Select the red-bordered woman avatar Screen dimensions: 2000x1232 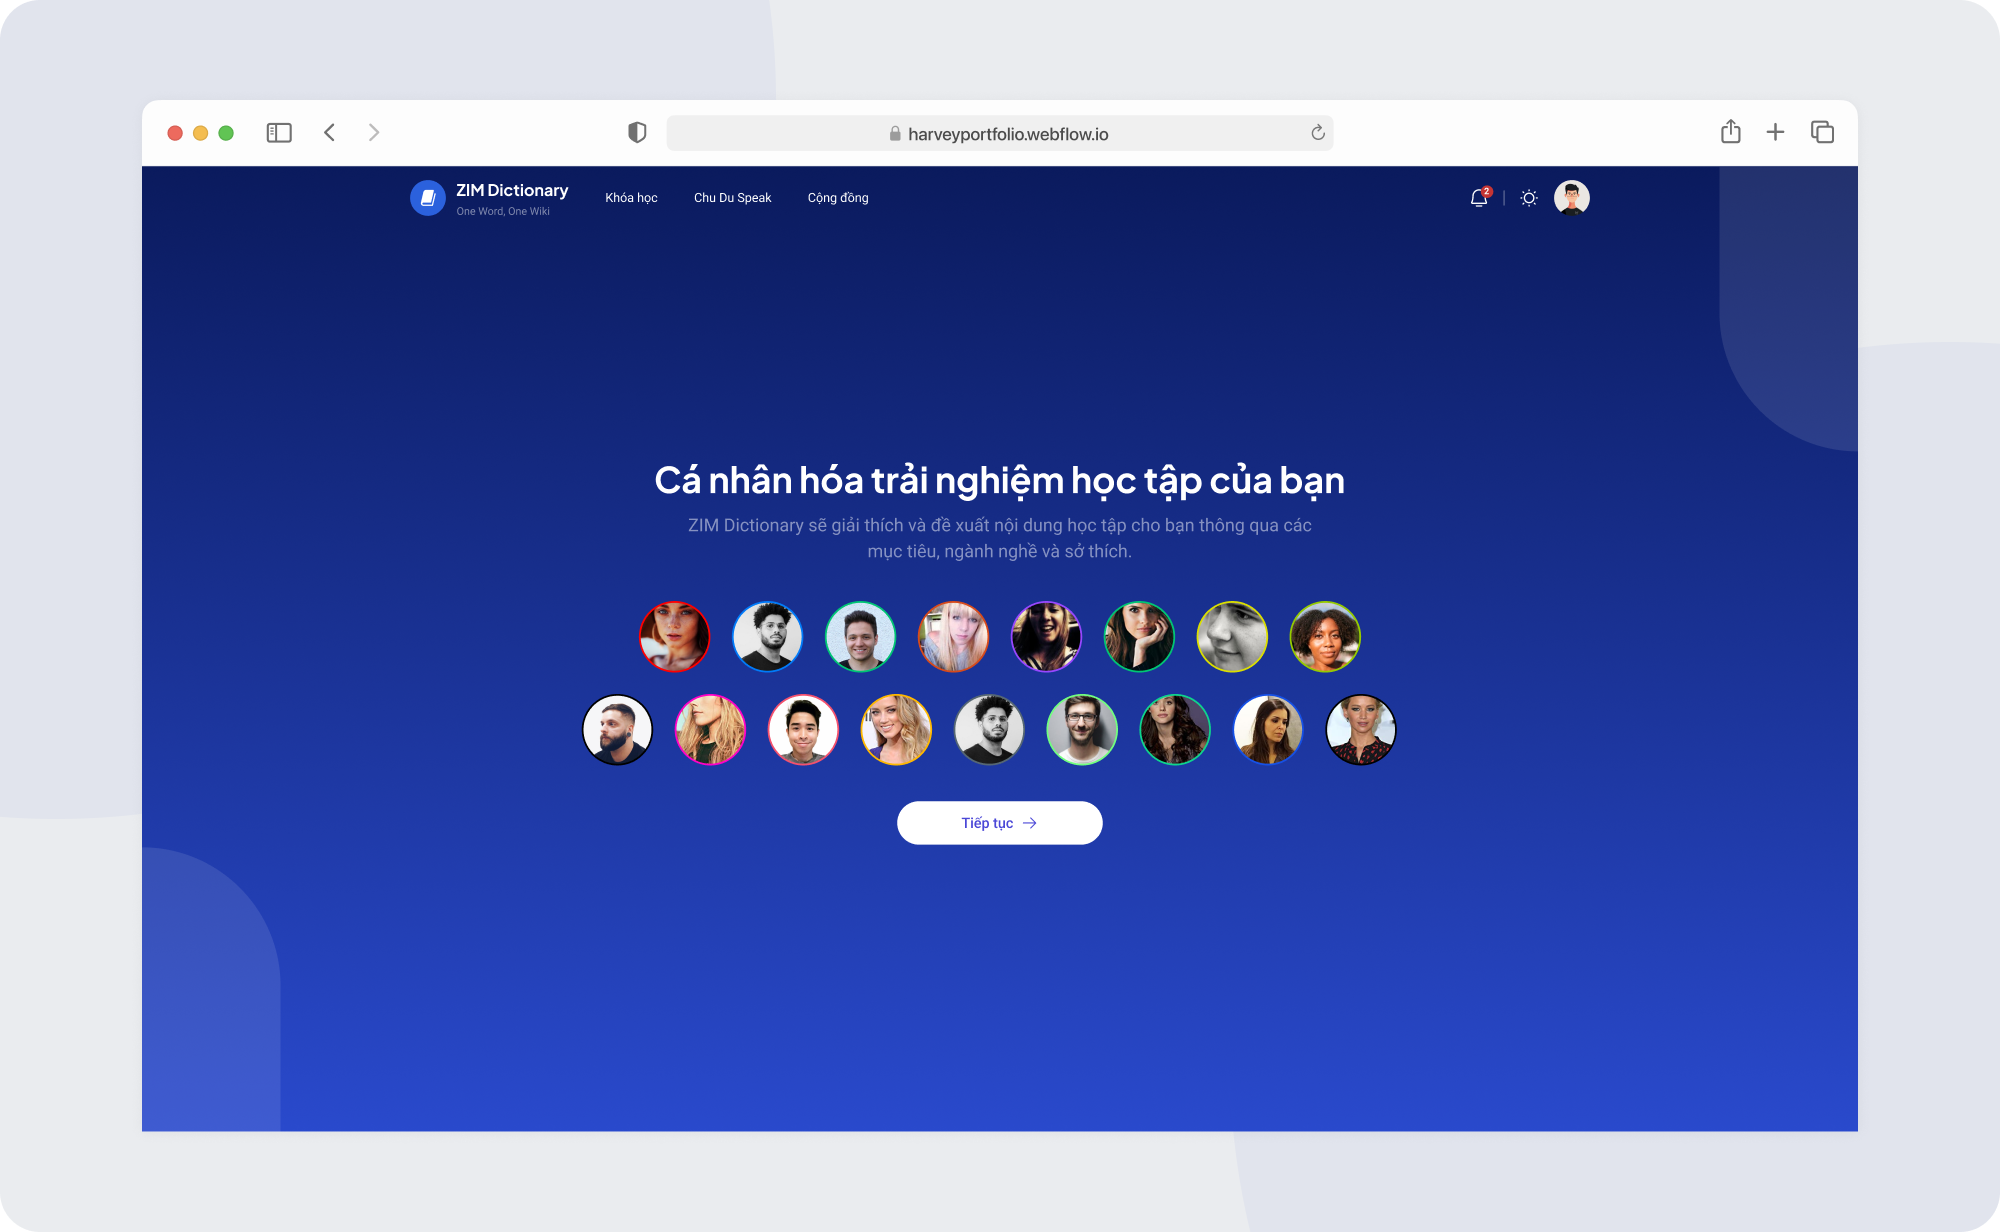[675, 637]
